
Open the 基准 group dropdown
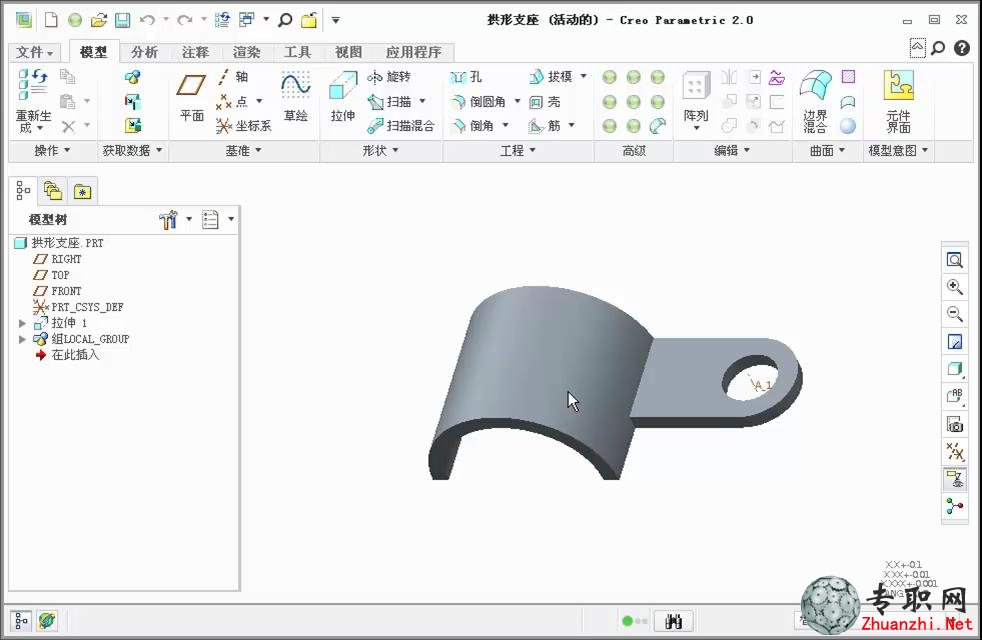tap(244, 150)
